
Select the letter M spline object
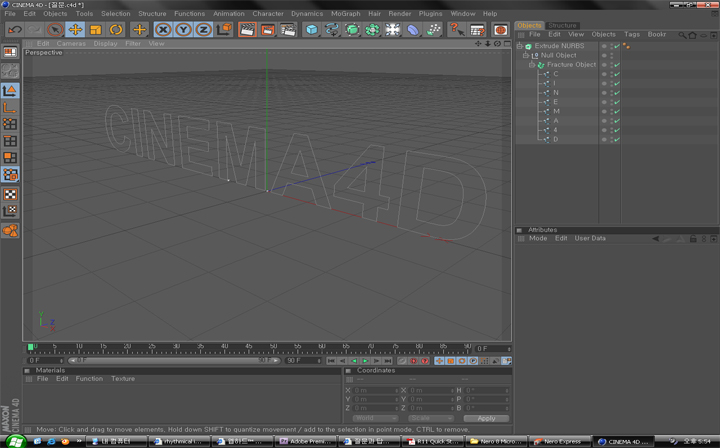point(556,111)
